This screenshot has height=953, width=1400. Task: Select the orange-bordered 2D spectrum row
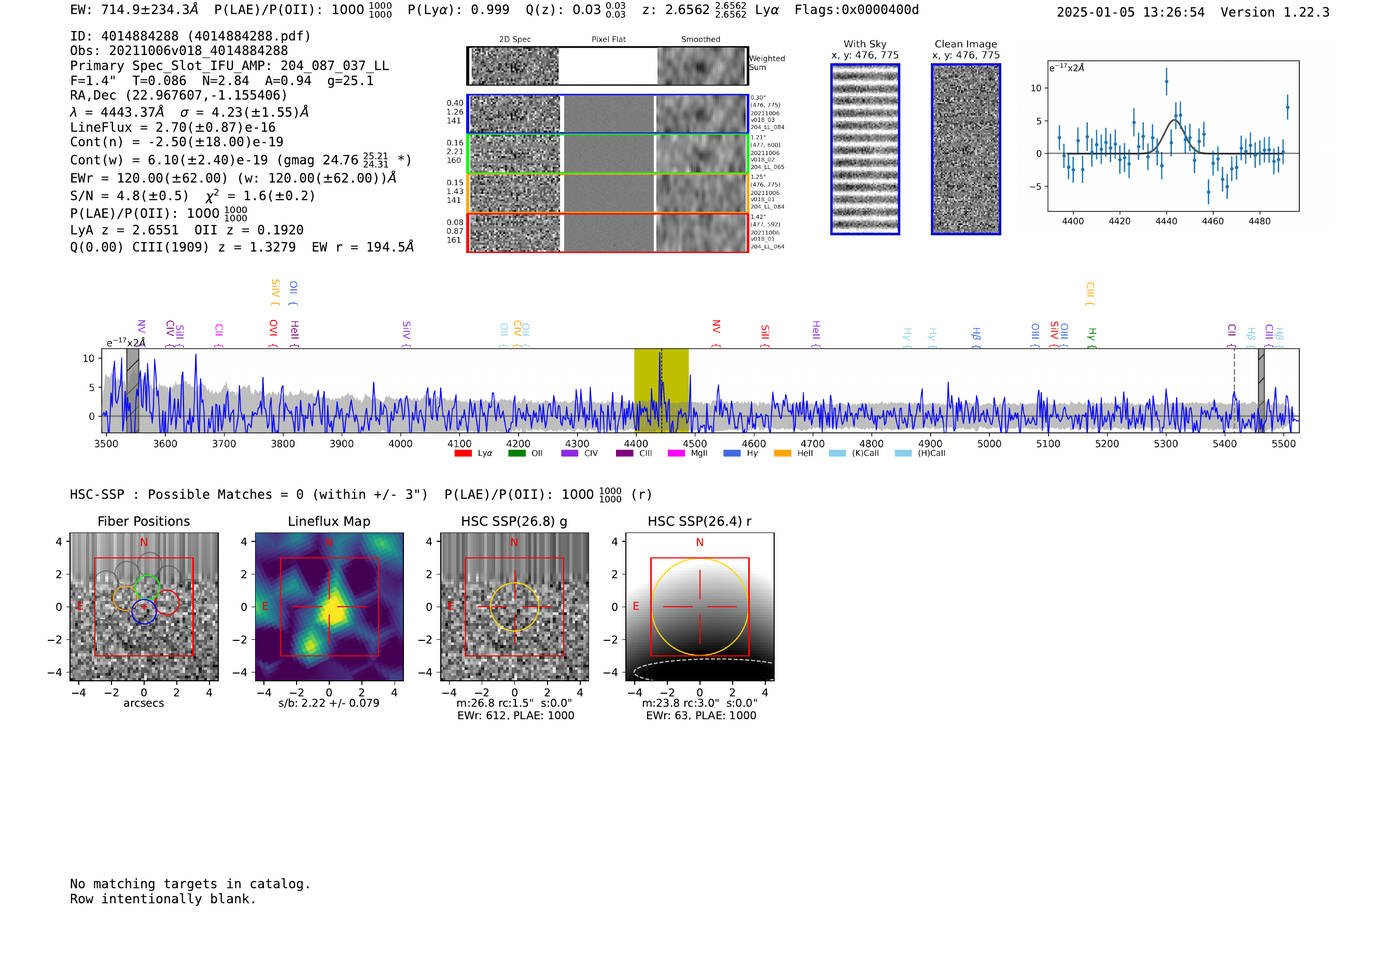pyautogui.click(x=608, y=193)
